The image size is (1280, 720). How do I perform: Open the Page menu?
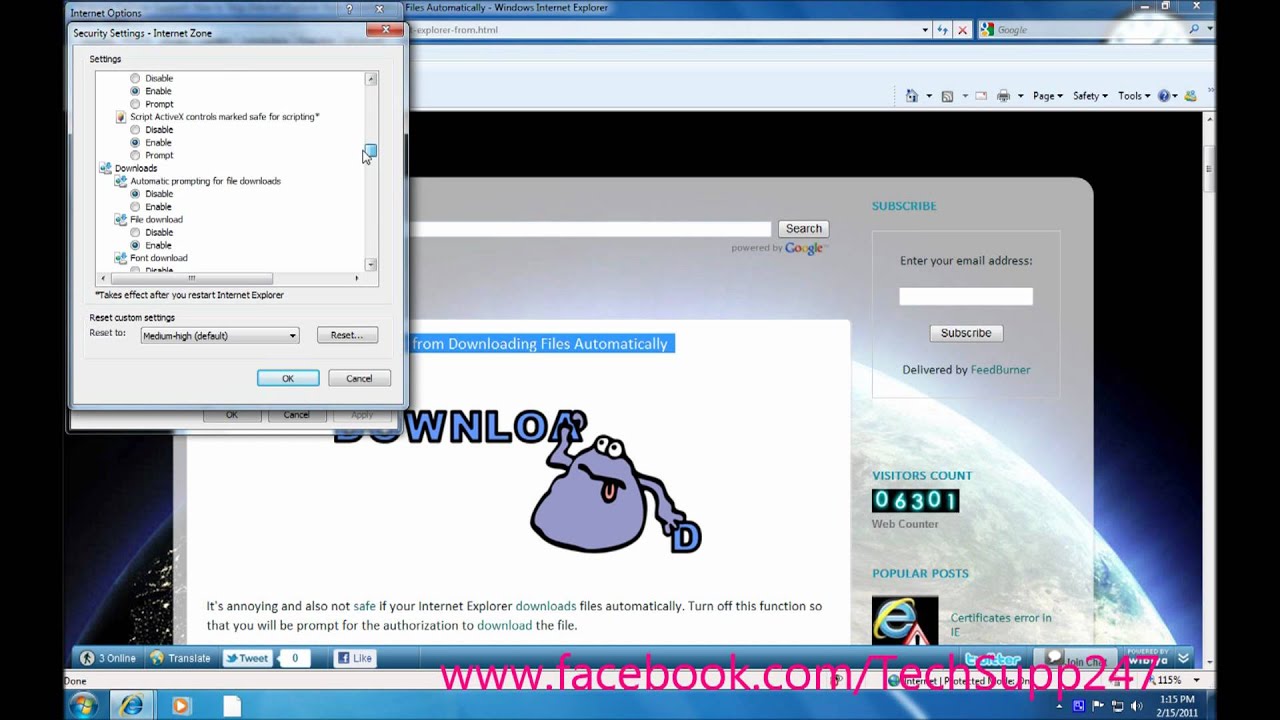(x=1047, y=96)
